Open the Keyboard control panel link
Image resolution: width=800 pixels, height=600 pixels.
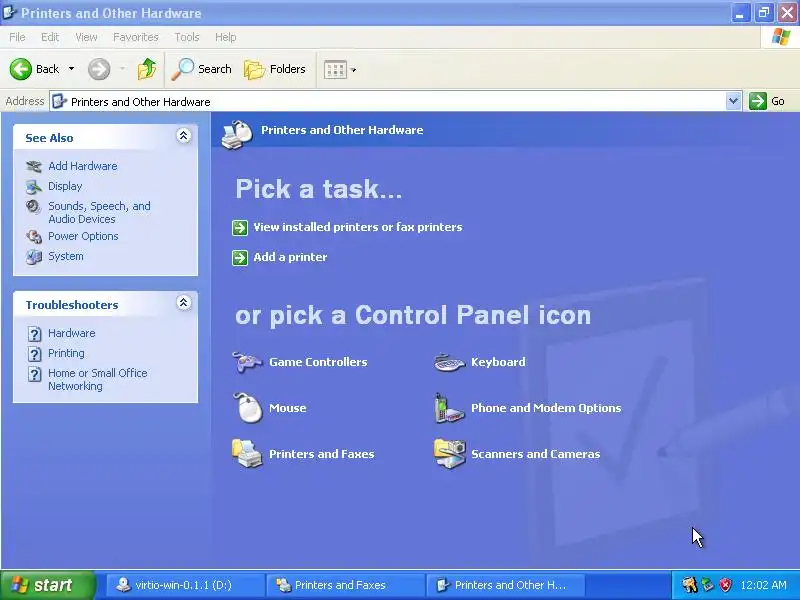pyautogui.click(x=498, y=362)
